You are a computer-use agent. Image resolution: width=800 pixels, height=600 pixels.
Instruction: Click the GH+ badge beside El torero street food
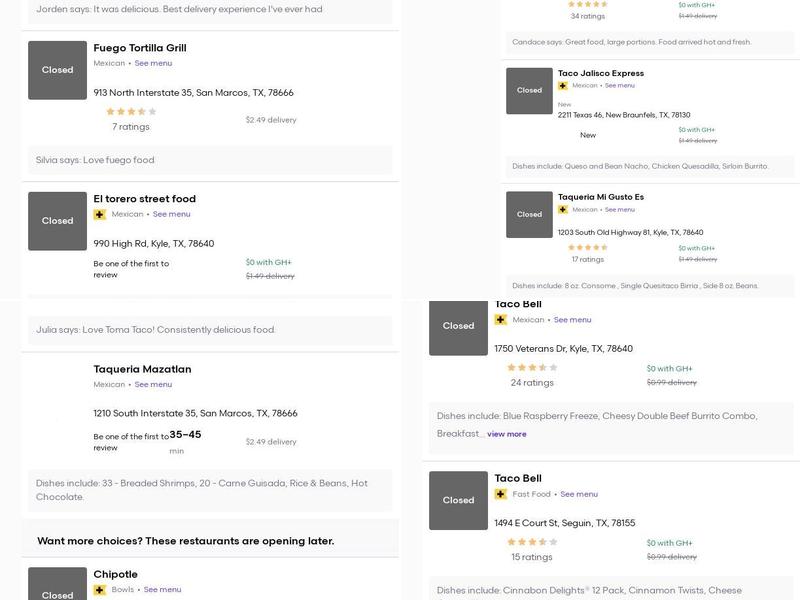pos(100,214)
